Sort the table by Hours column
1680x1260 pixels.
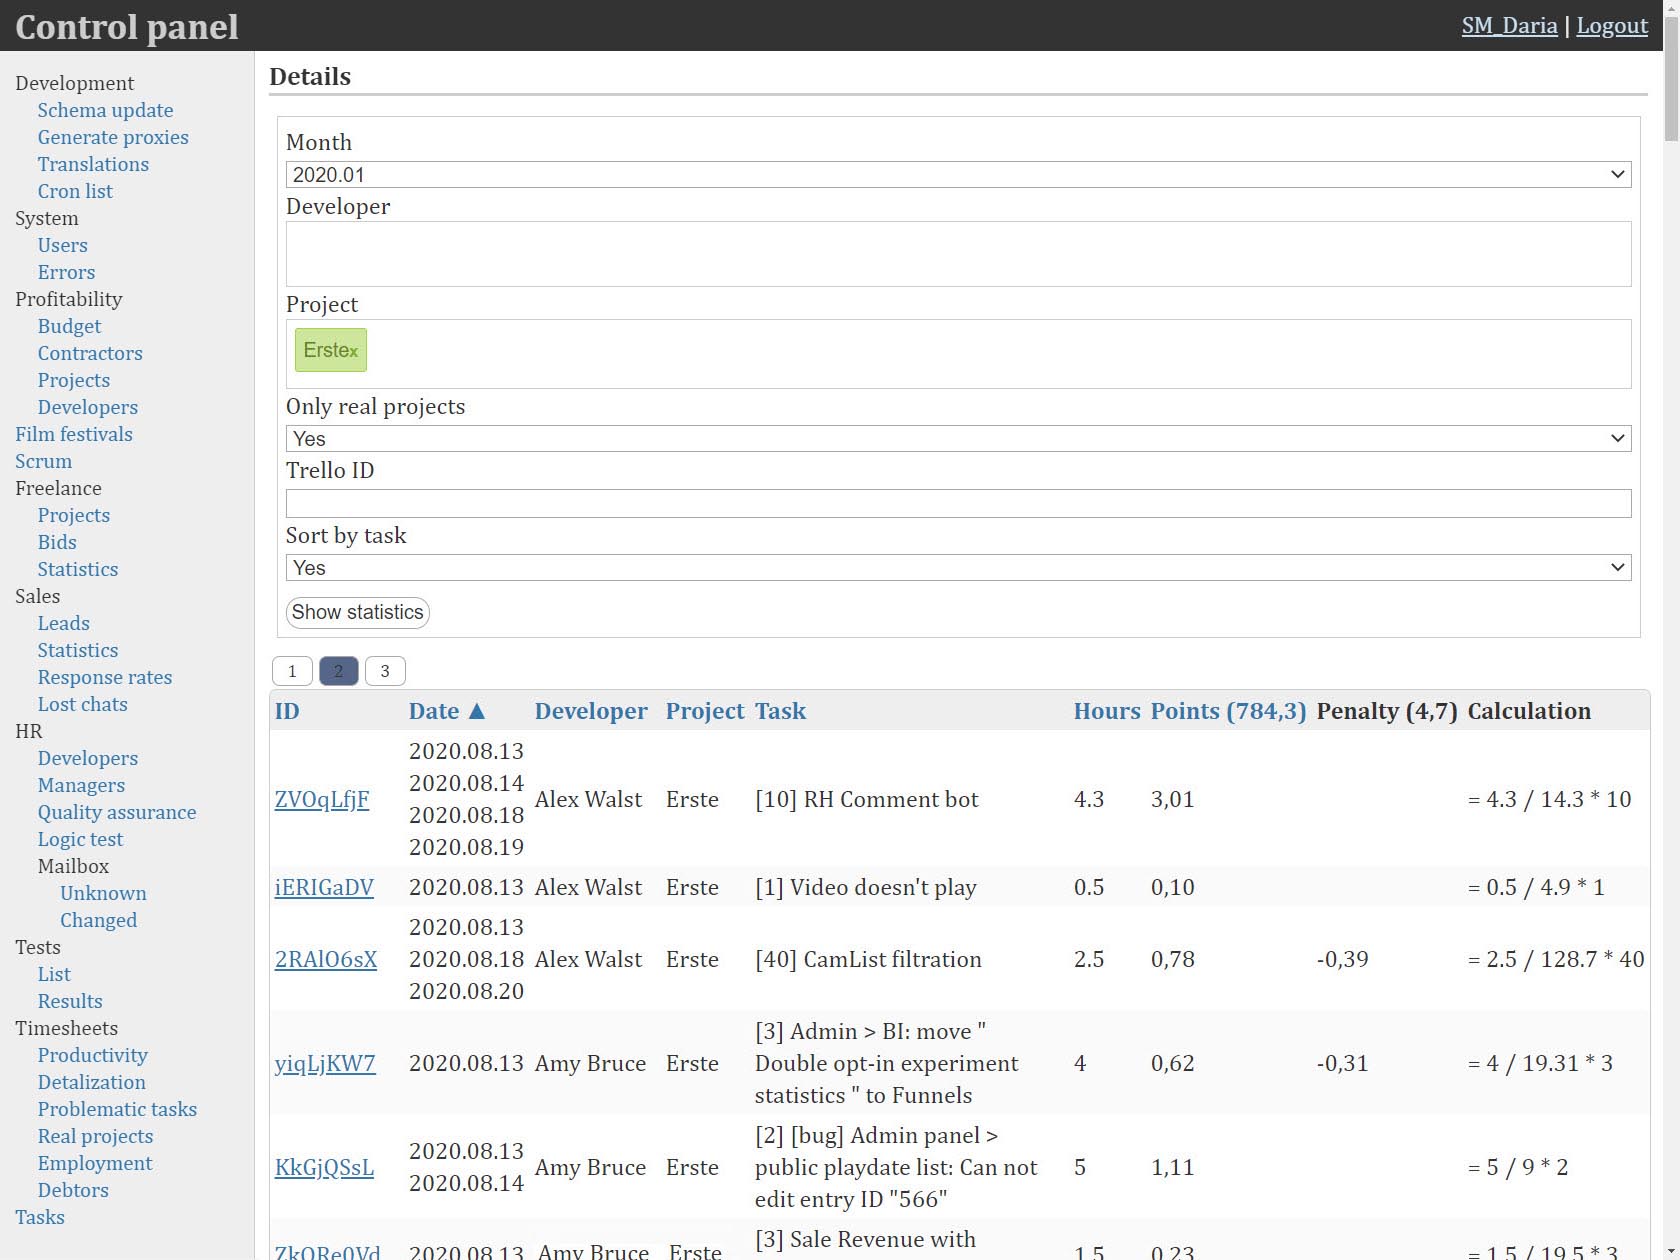[x=1106, y=711]
